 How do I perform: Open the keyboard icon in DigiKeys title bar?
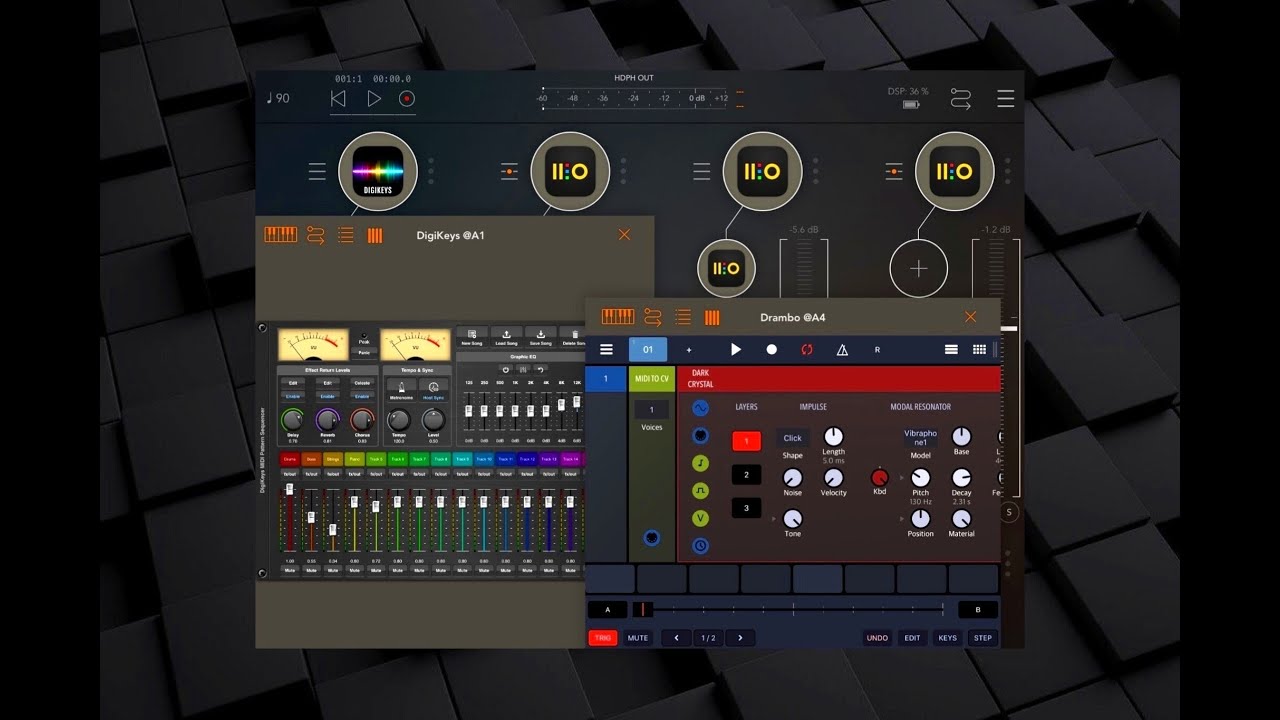click(281, 235)
